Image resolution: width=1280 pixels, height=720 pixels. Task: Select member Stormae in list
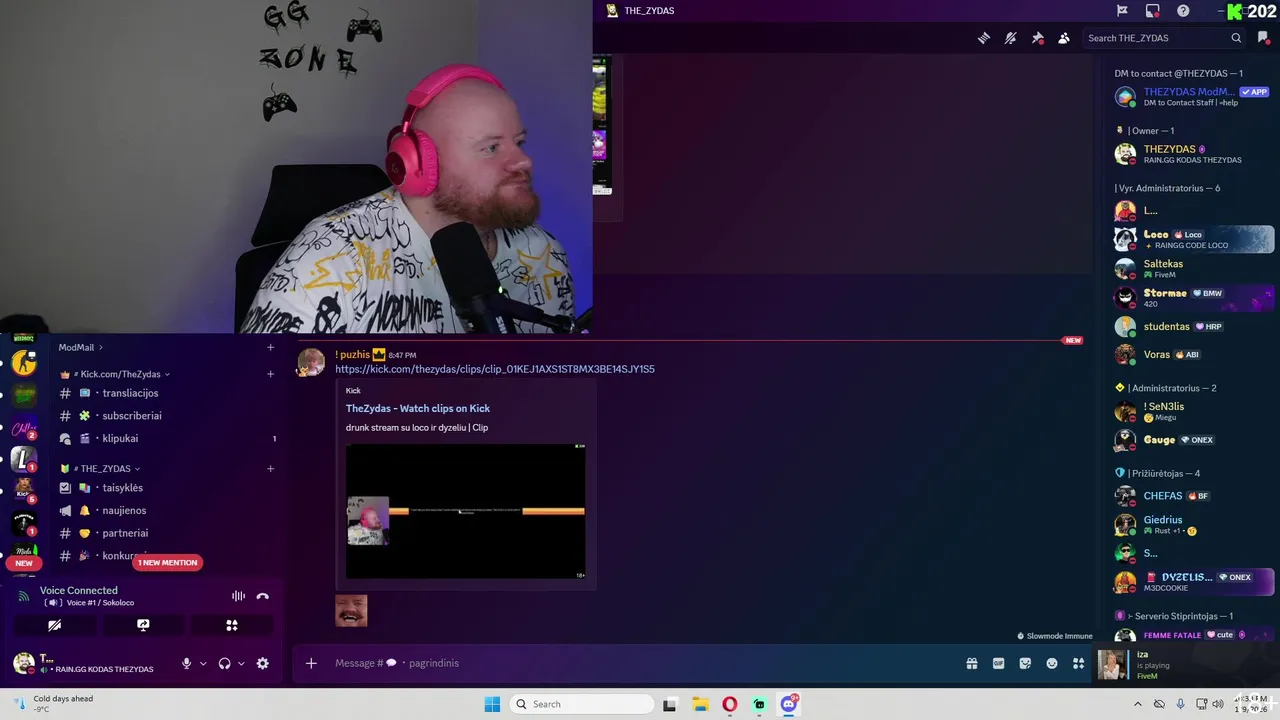point(1193,297)
